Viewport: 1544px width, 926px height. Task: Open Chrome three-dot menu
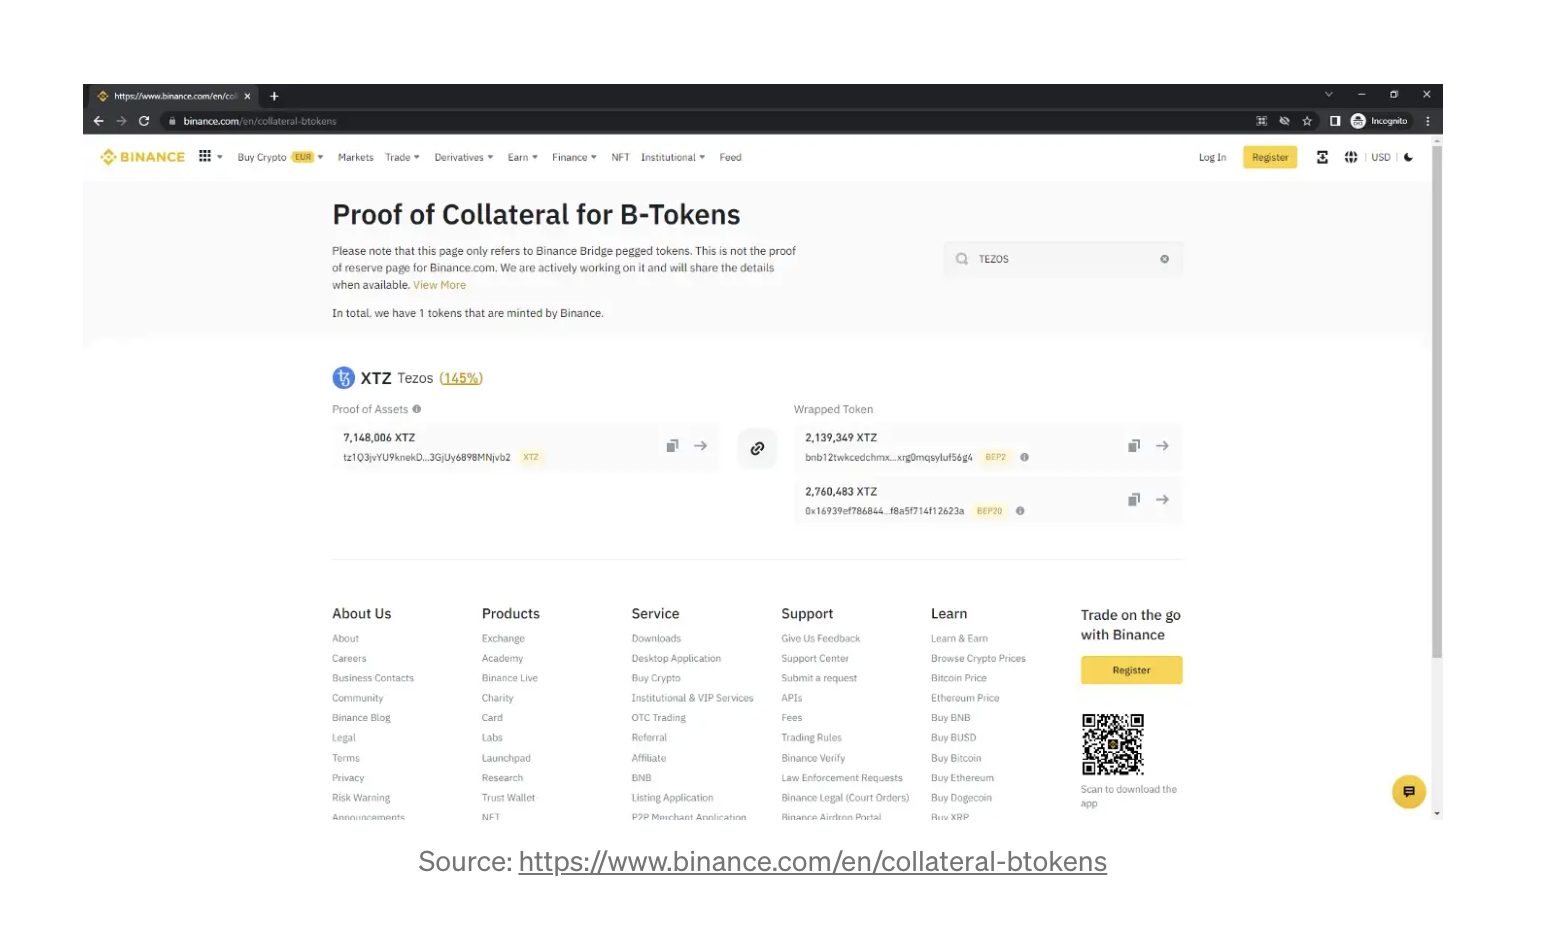[1427, 121]
